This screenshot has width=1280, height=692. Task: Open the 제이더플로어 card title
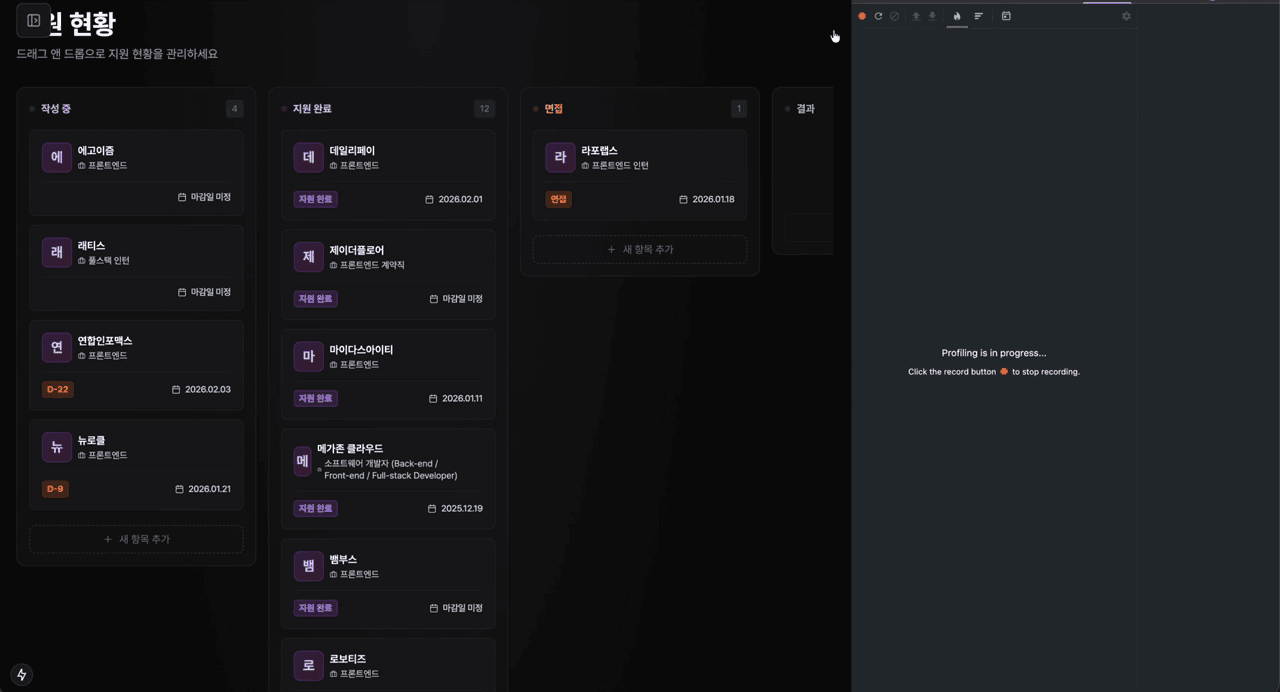357,250
